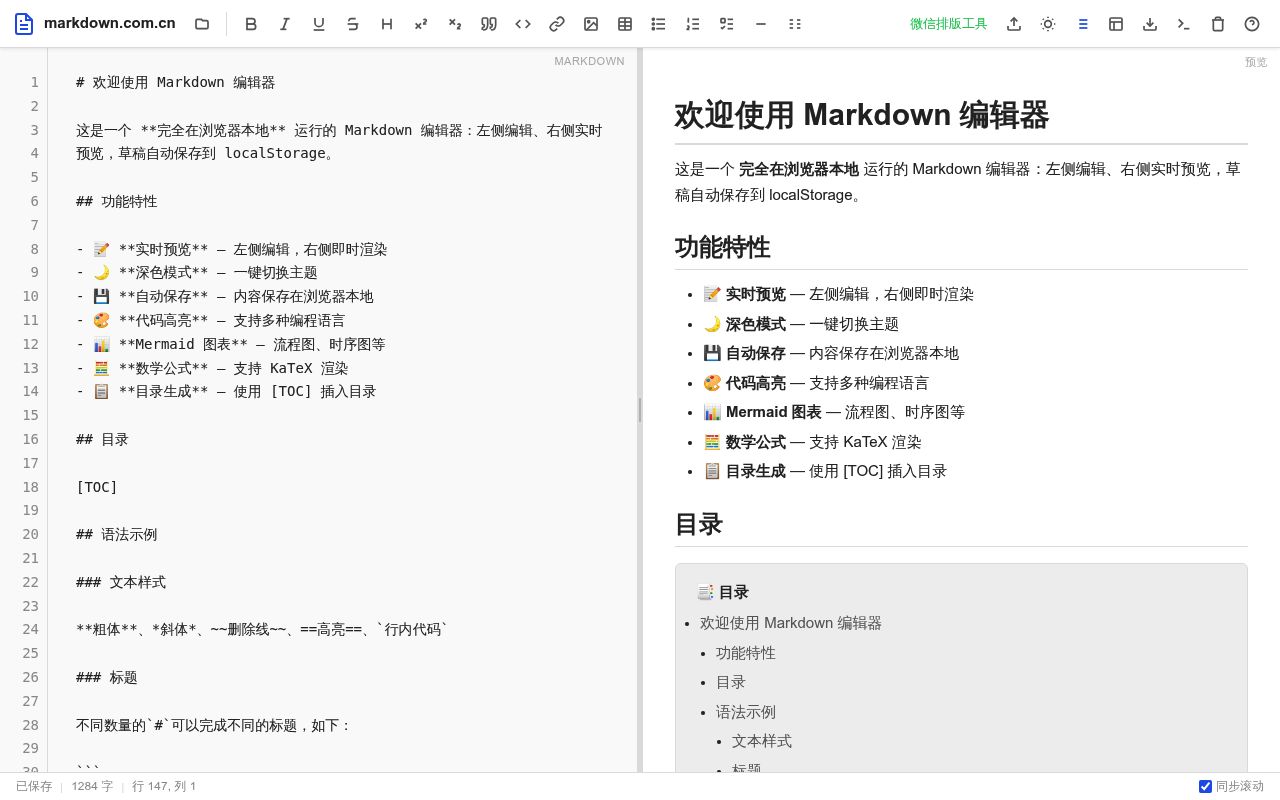1280x800 pixels.
Task: Click the grip dots toolbar icon
Action: 795,24
